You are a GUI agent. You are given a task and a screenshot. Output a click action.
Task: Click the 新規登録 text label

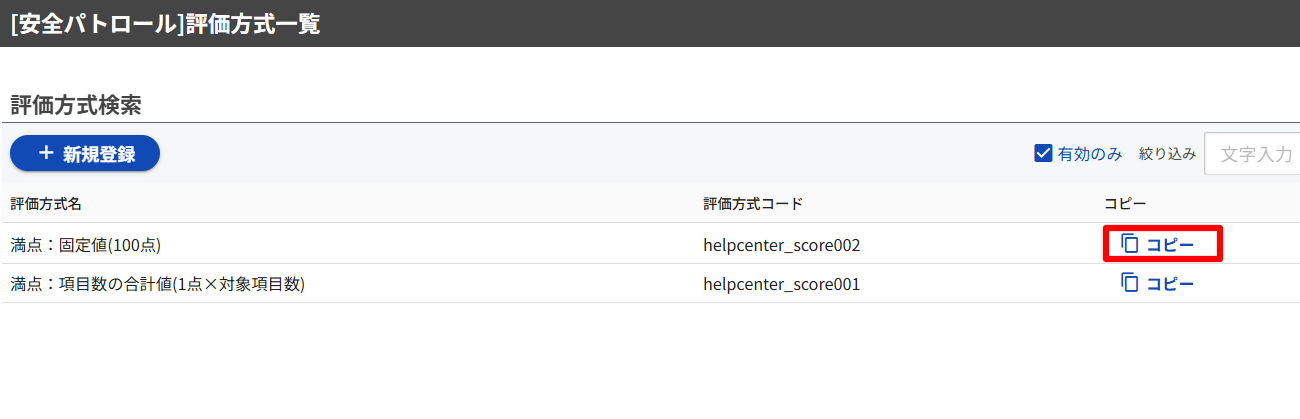[x=98, y=154]
